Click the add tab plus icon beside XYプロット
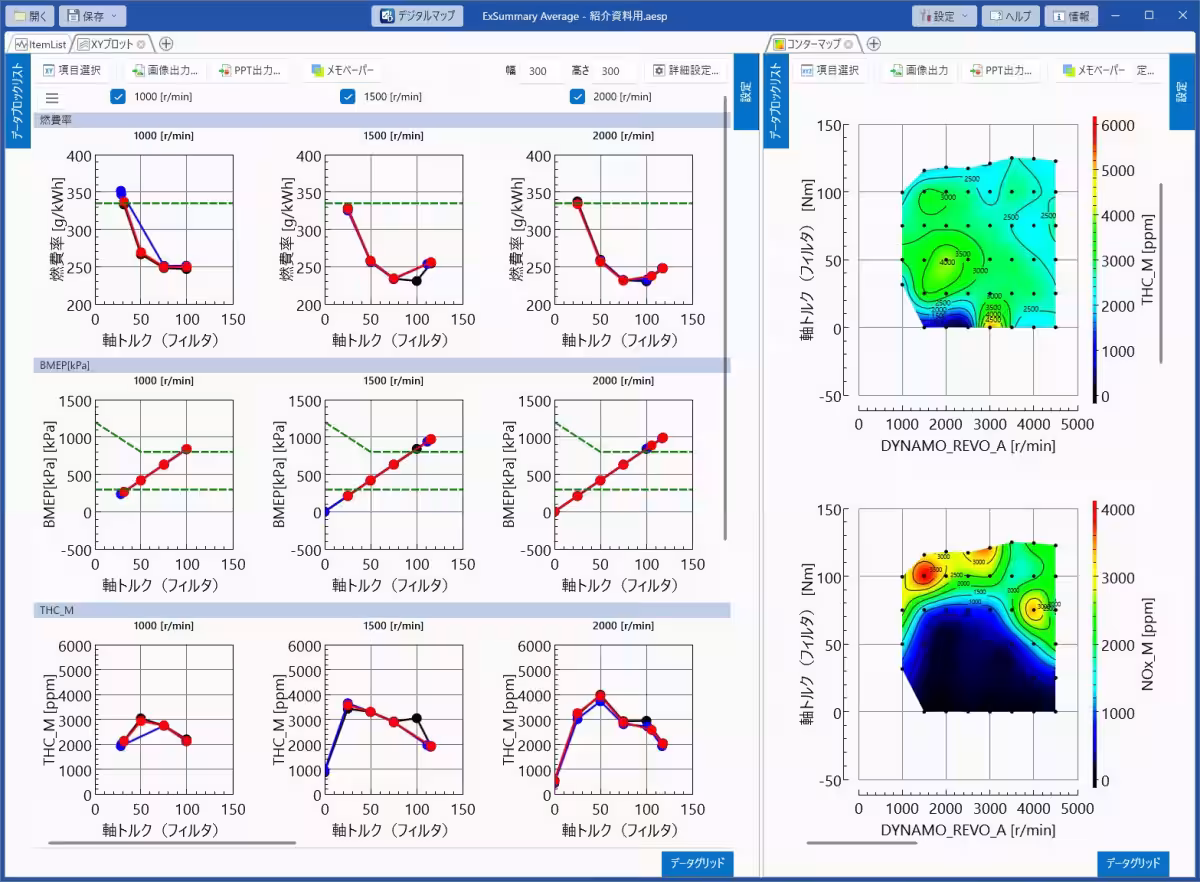 [166, 44]
